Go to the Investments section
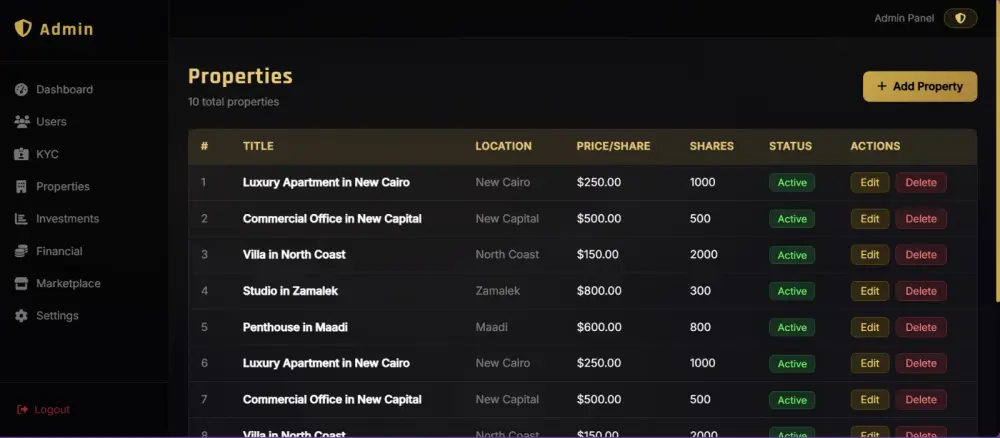Image resolution: width=1000 pixels, height=438 pixels. point(67,219)
